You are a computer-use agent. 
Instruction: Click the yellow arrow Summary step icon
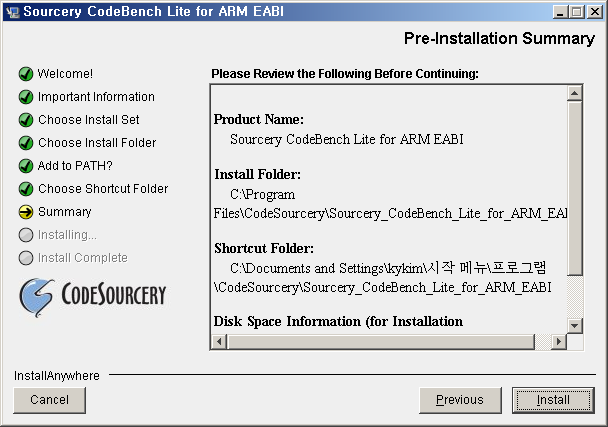(x=26, y=212)
